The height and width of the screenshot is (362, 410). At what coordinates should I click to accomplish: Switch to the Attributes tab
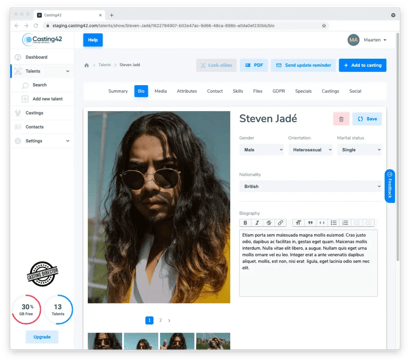[x=187, y=91]
